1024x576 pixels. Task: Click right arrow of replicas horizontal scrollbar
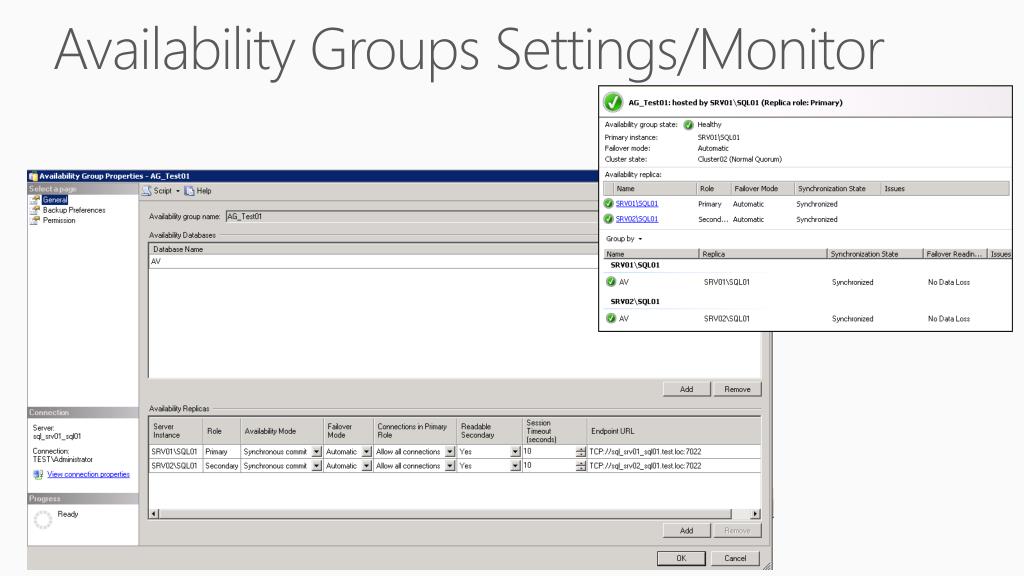click(756, 514)
